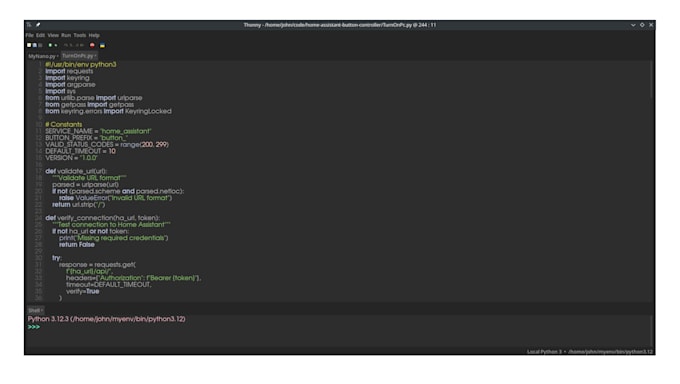Click the 'import sys' line
Viewport: 680px width, 384px height.
coord(60,91)
